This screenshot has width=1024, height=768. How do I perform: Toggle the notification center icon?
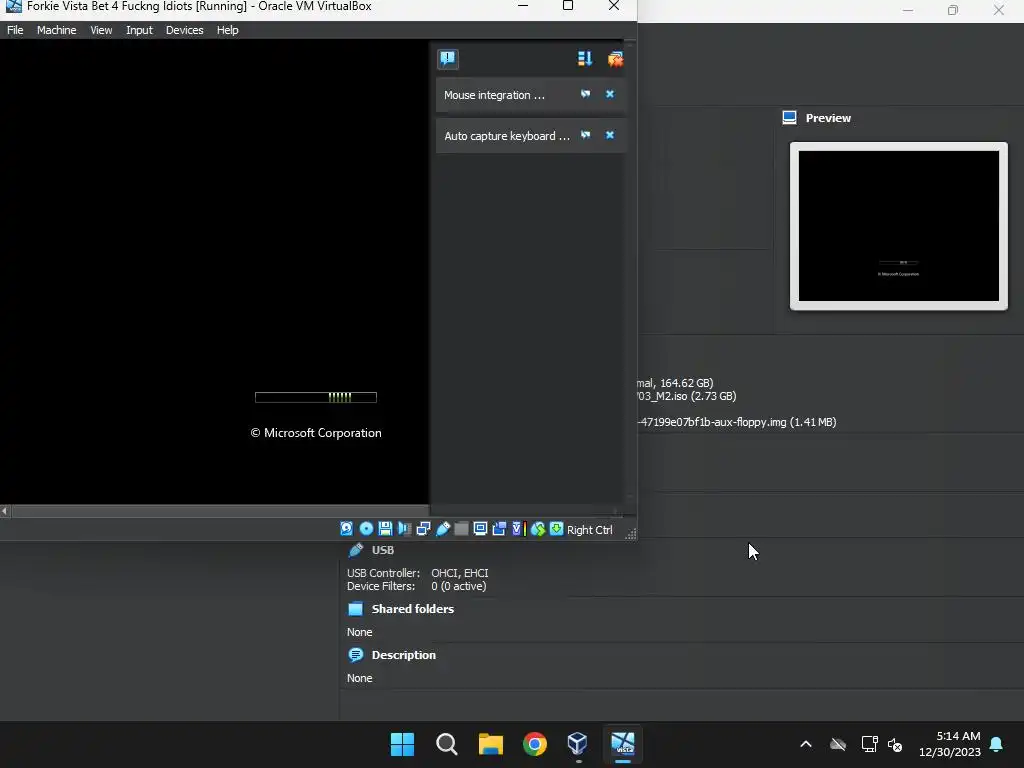[447, 59]
